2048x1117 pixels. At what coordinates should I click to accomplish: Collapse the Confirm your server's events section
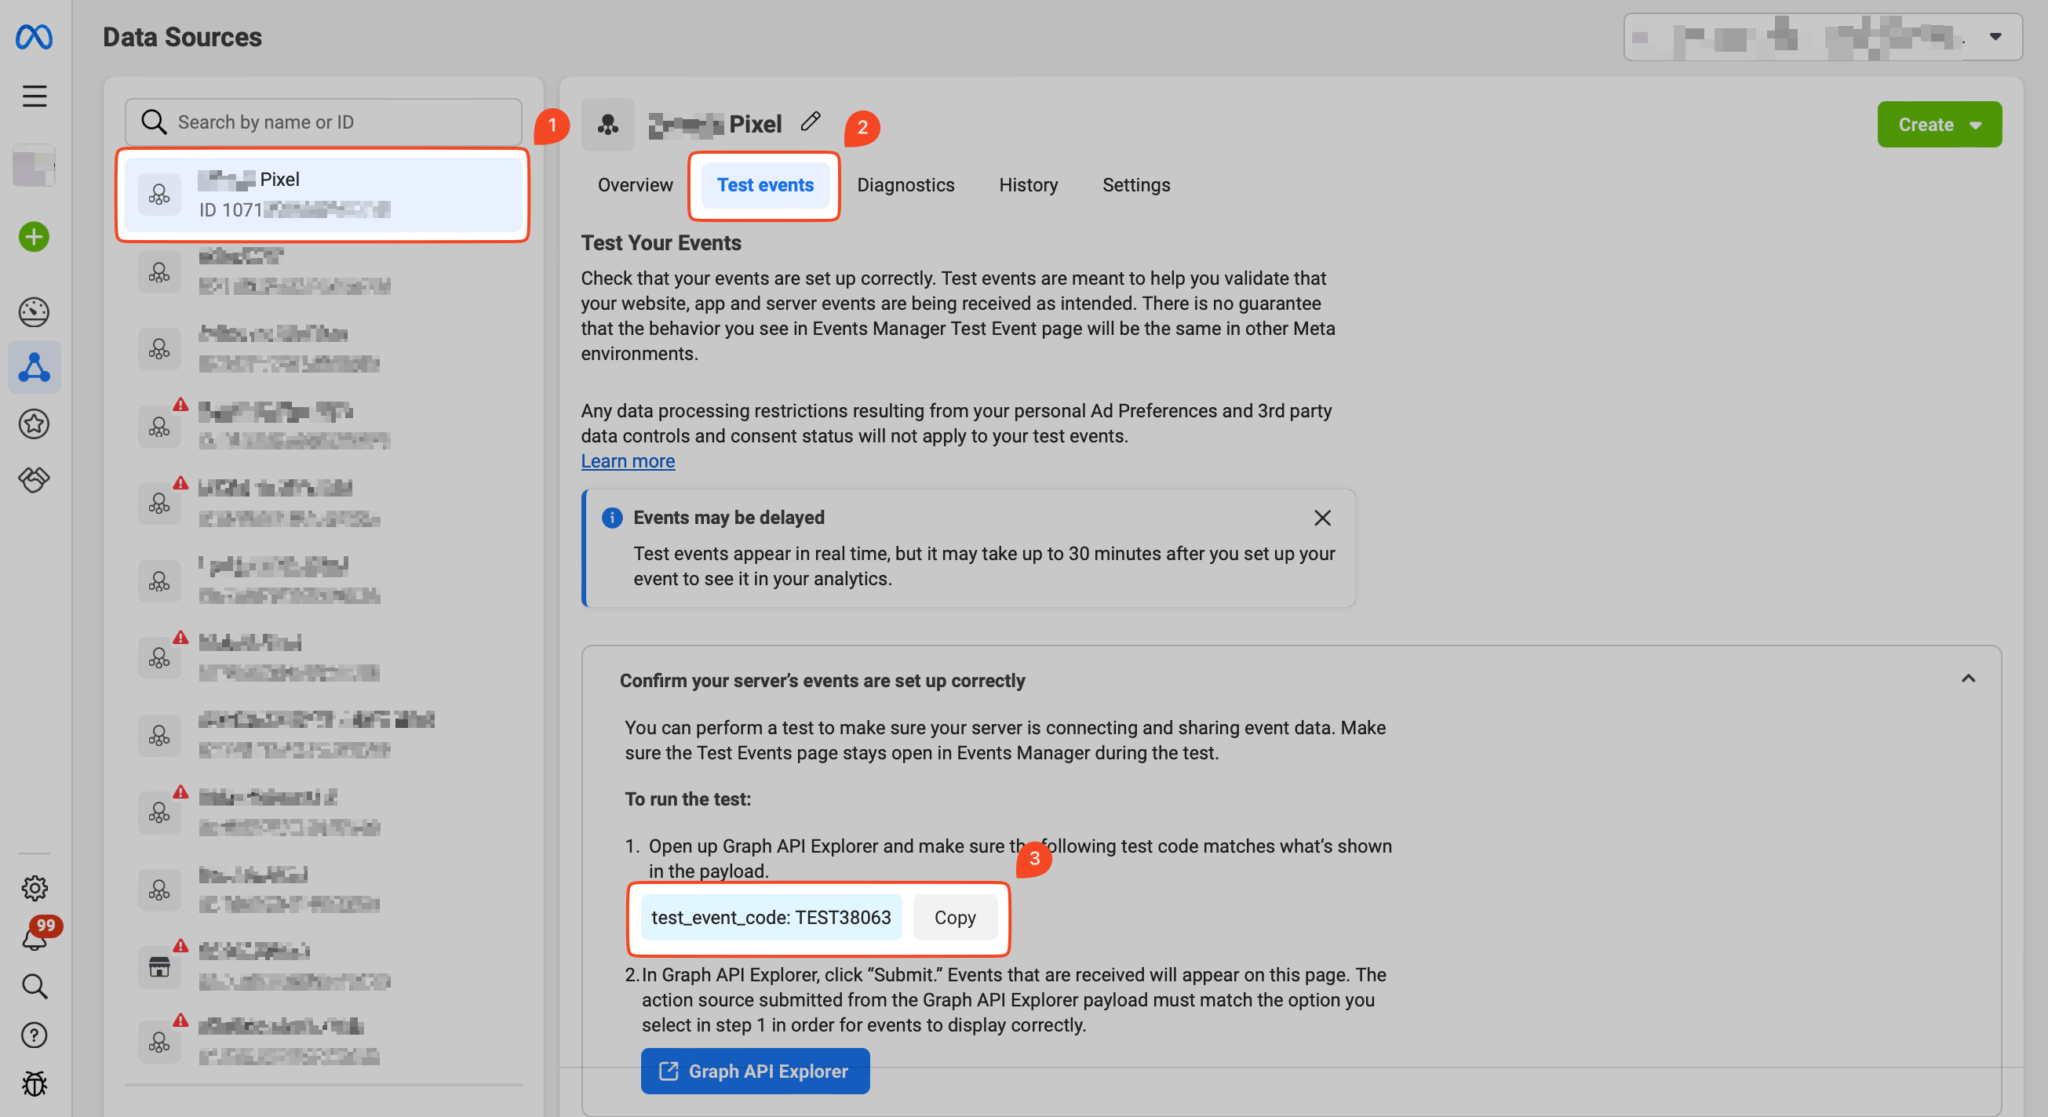[x=1968, y=679]
